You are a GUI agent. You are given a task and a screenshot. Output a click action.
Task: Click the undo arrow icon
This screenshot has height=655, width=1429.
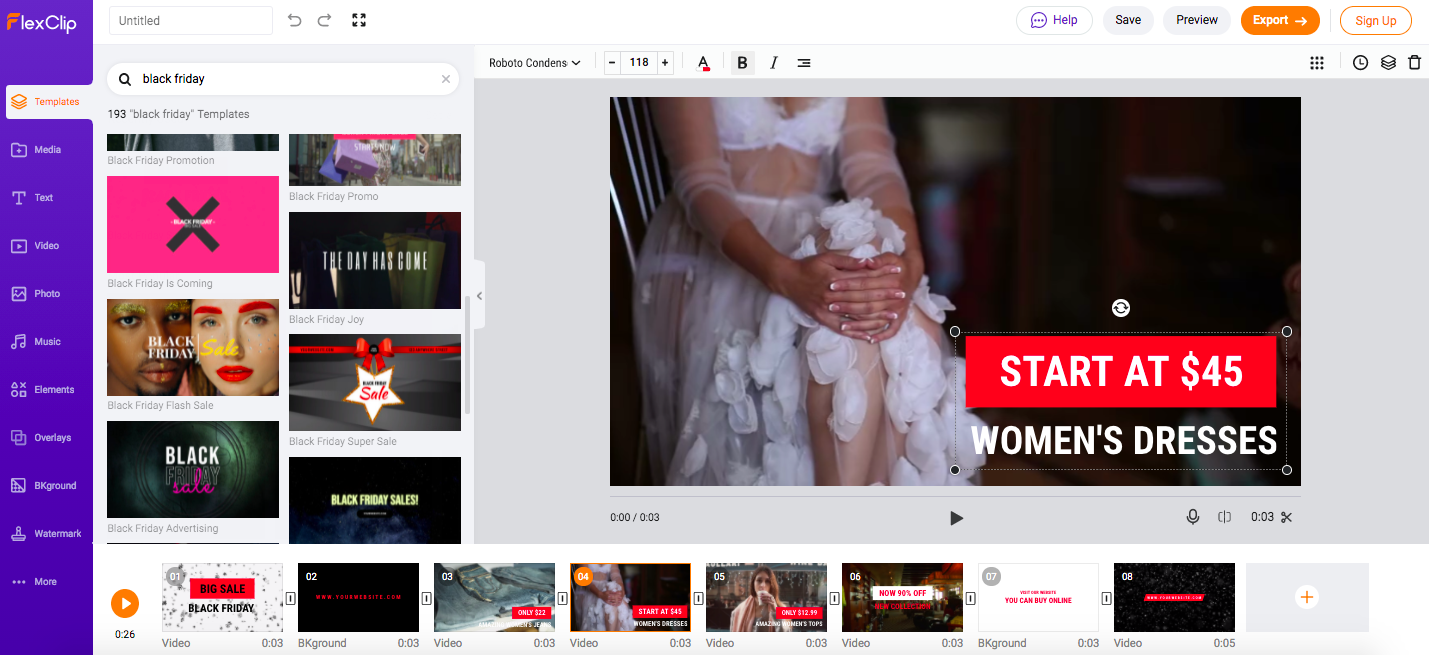click(294, 20)
